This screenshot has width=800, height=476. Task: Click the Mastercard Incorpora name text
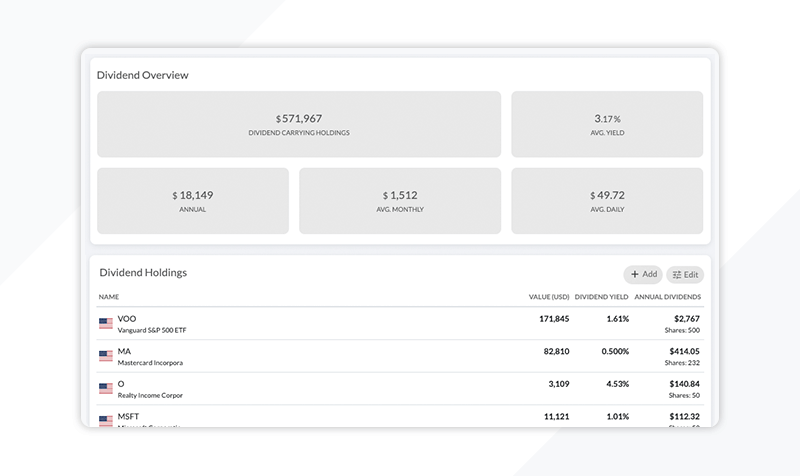click(150, 363)
